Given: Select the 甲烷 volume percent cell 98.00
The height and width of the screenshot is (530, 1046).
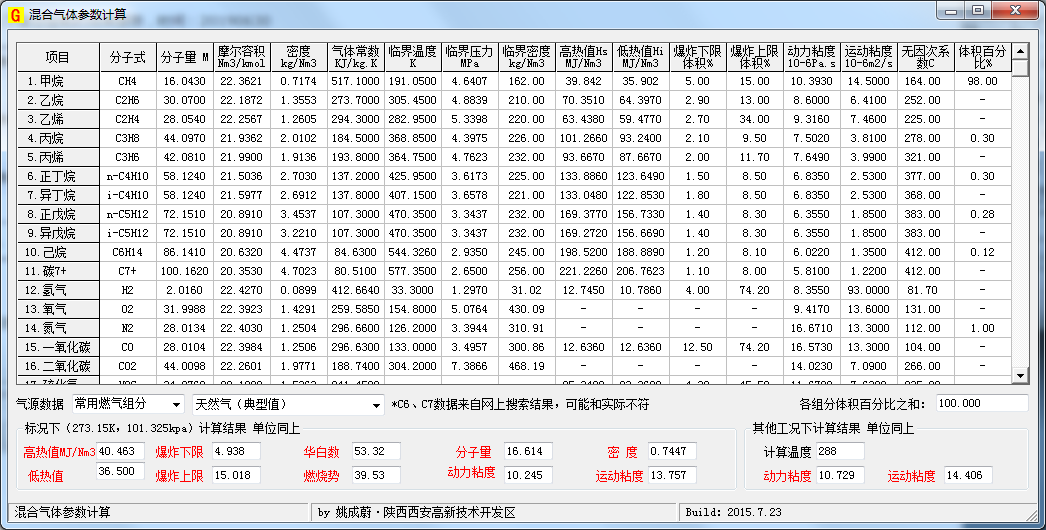Looking at the screenshot, I should [x=982, y=81].
